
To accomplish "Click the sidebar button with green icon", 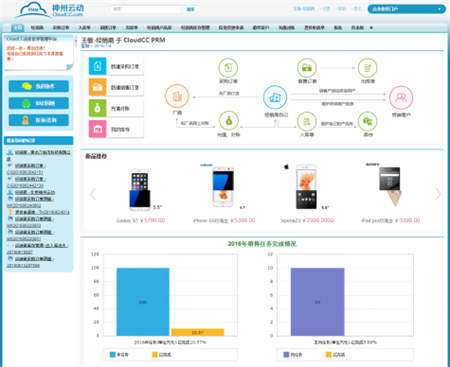I will 39,103.
